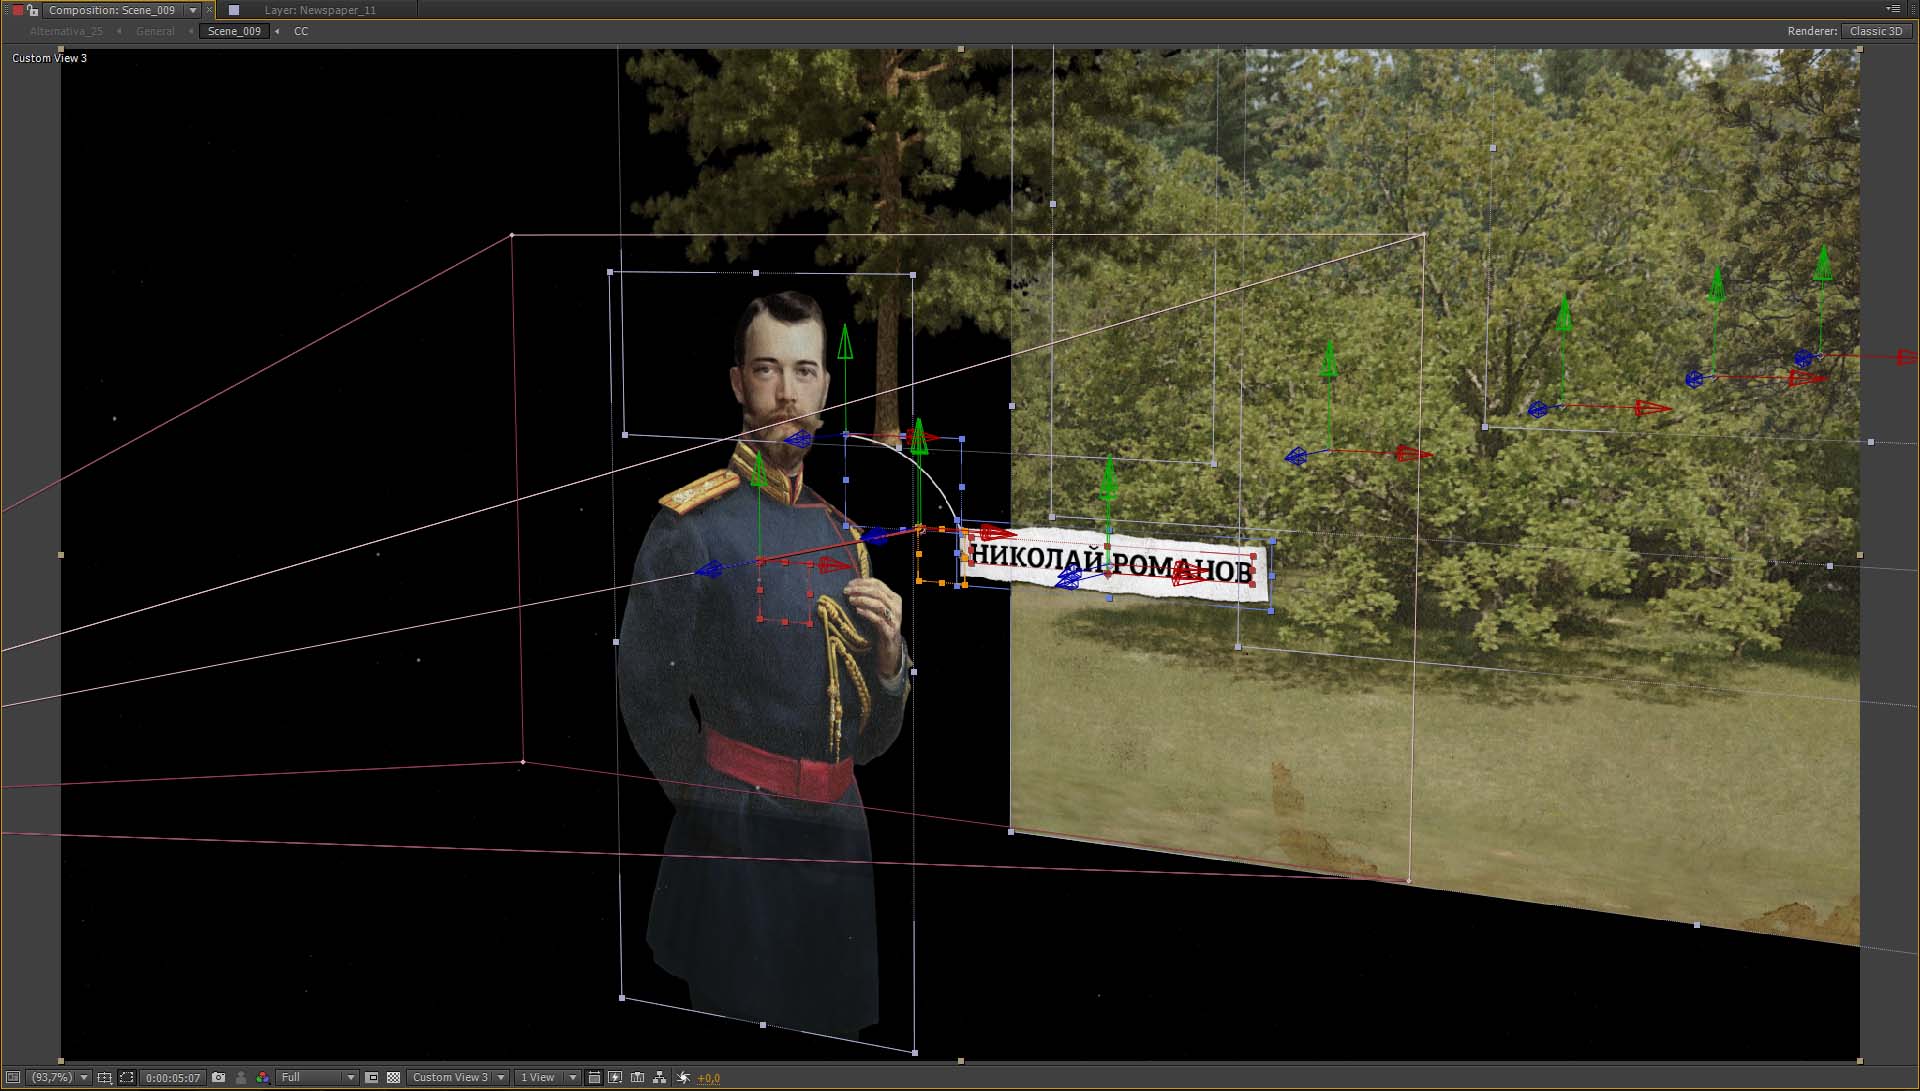Open the grid and guide options icon

(x=104, y=1077)
